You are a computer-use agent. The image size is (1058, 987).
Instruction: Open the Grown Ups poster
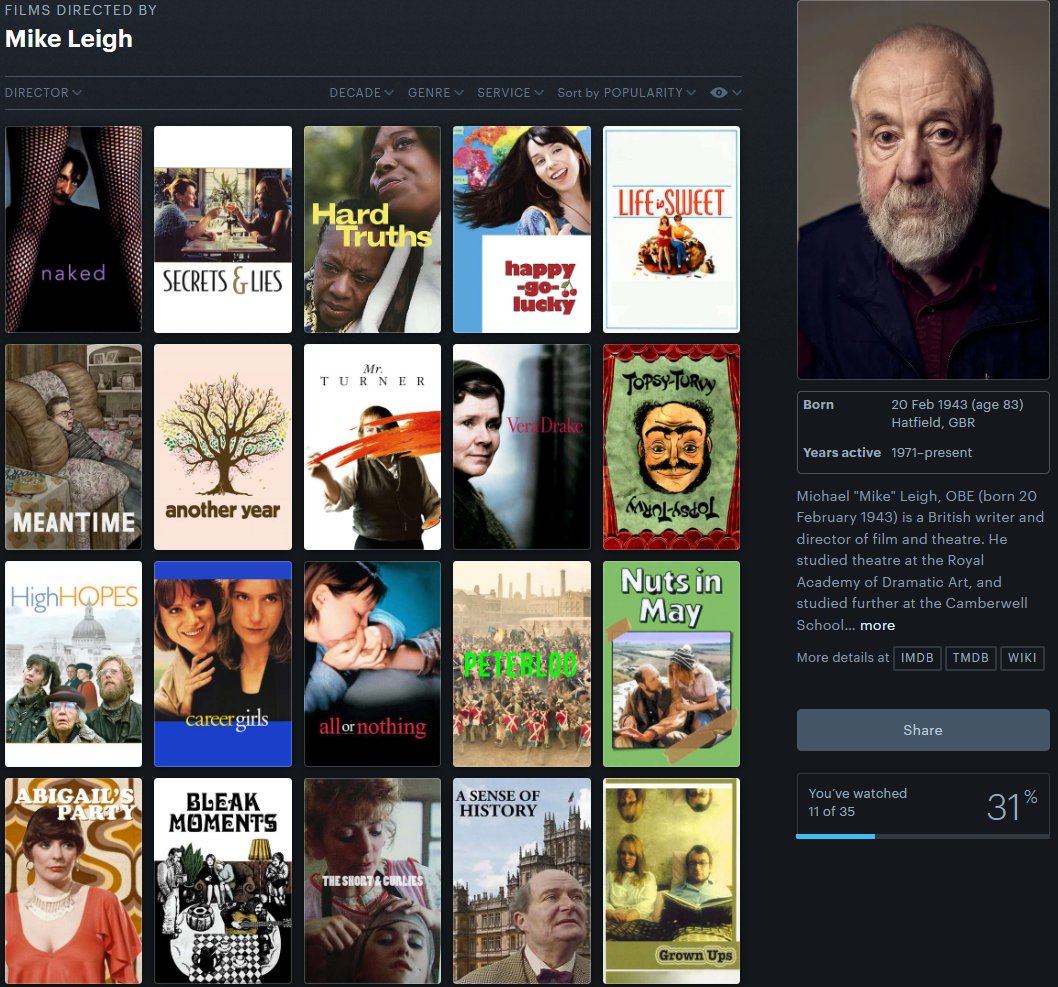671,880
